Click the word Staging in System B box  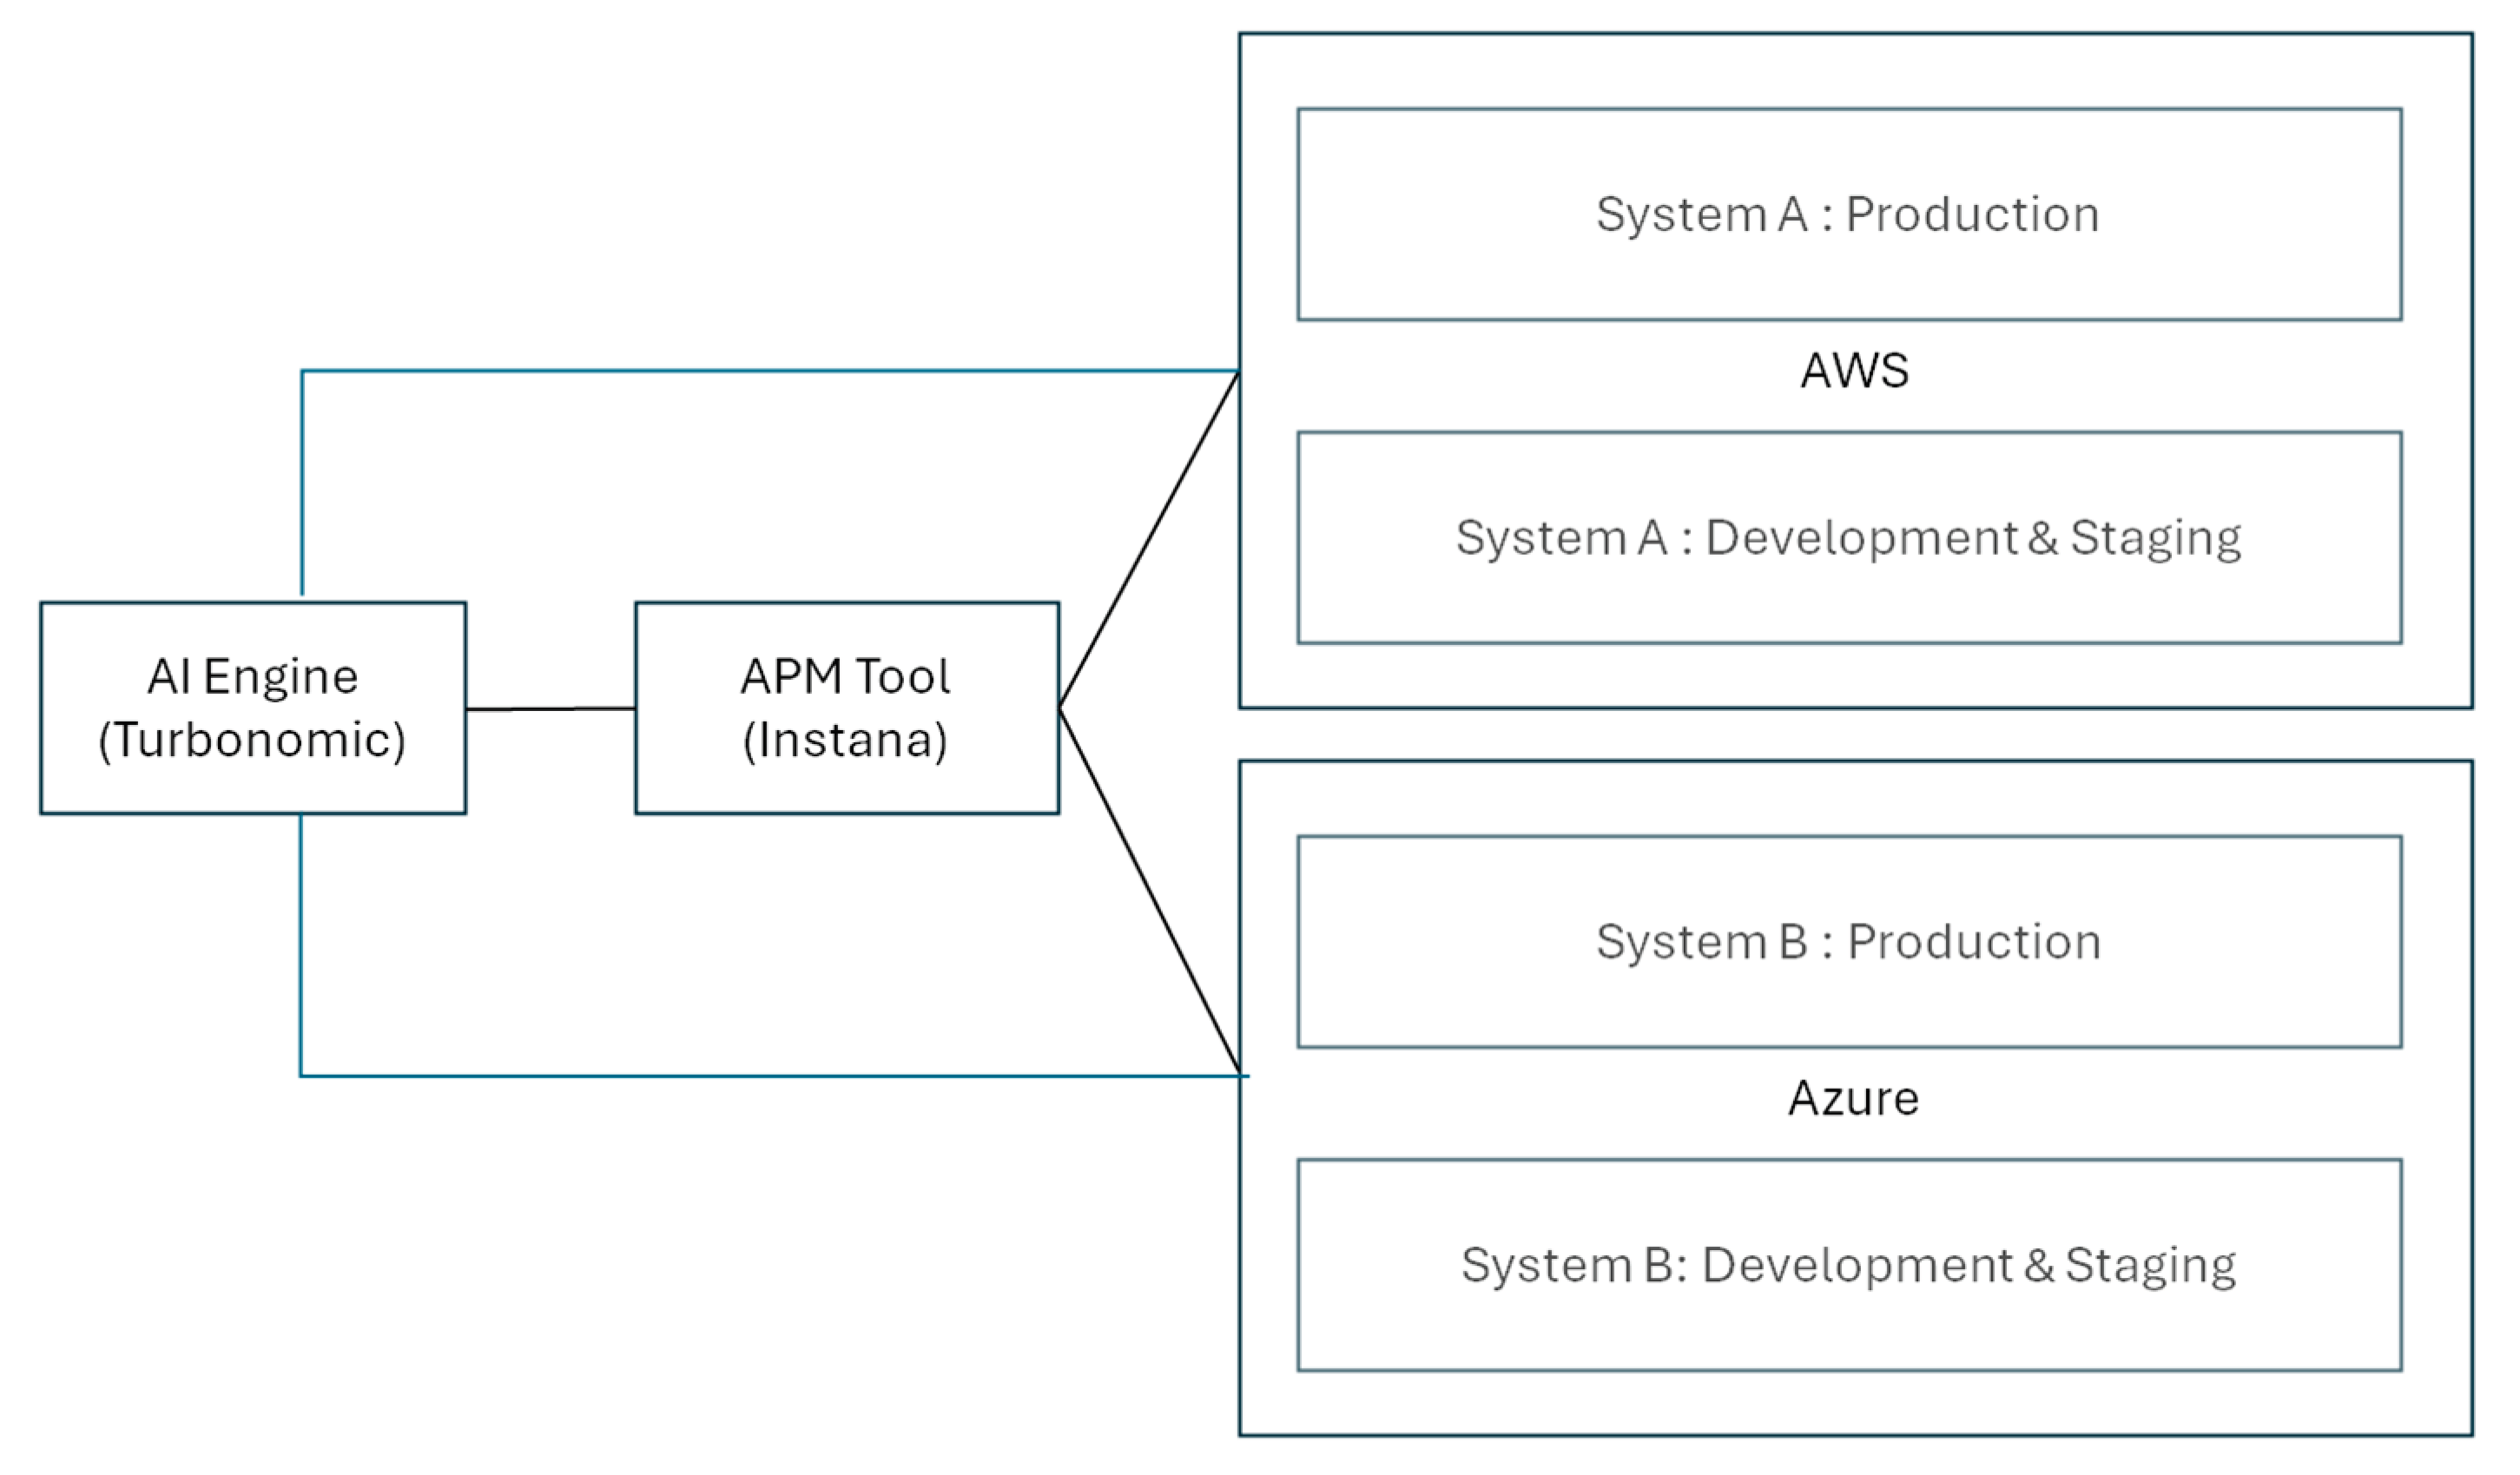pos(2150,1266)
